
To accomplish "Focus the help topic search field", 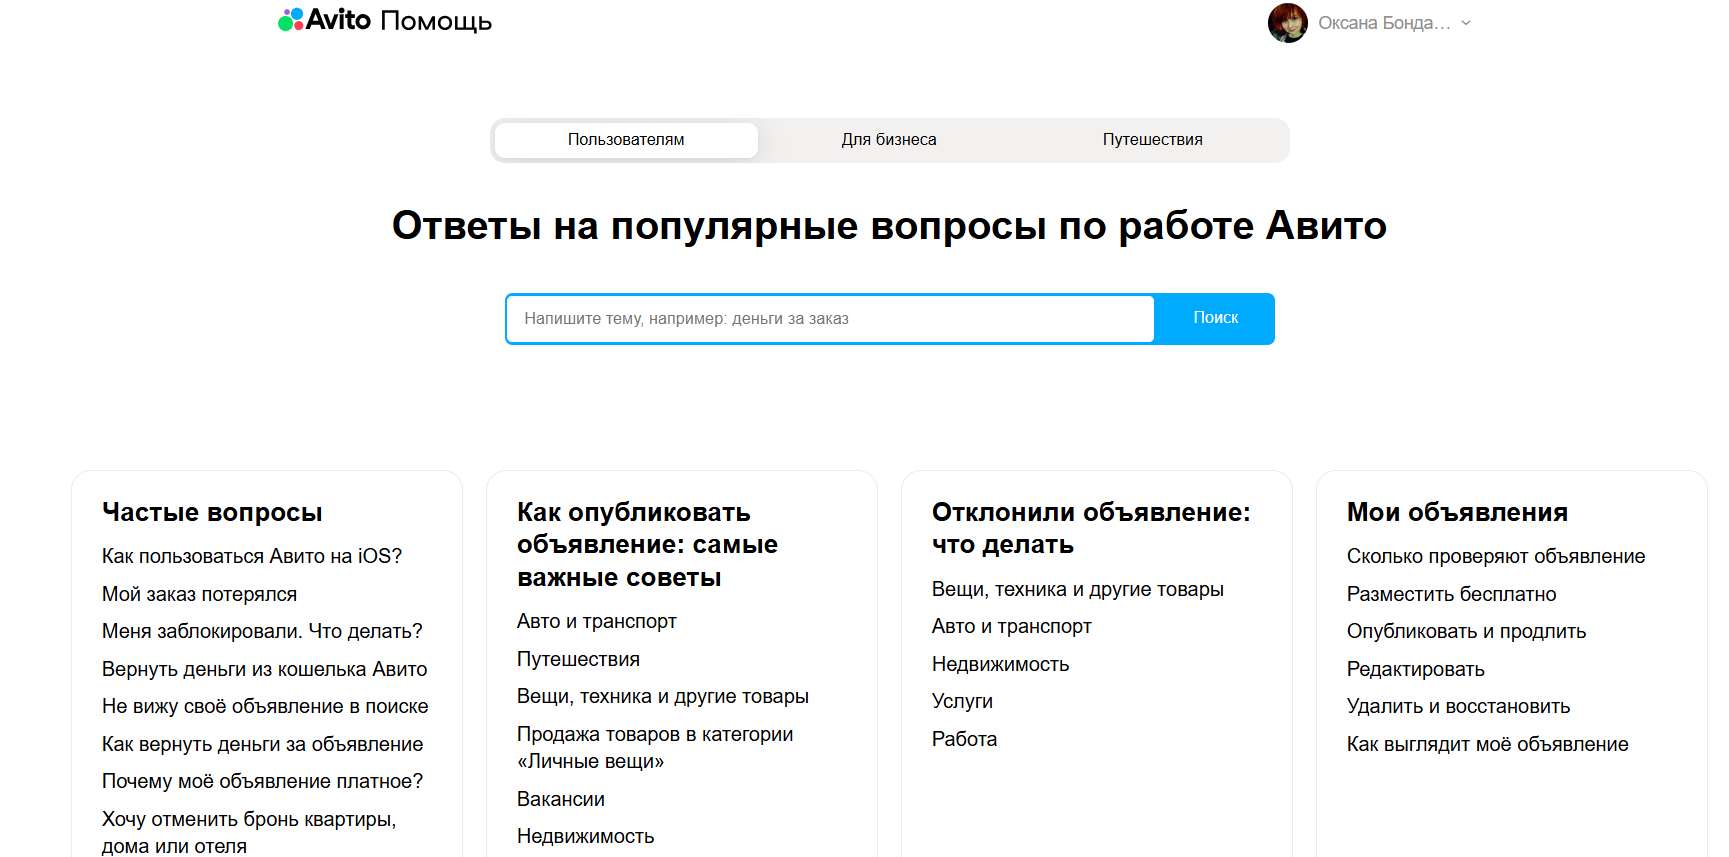I will (x=830, y=319).
